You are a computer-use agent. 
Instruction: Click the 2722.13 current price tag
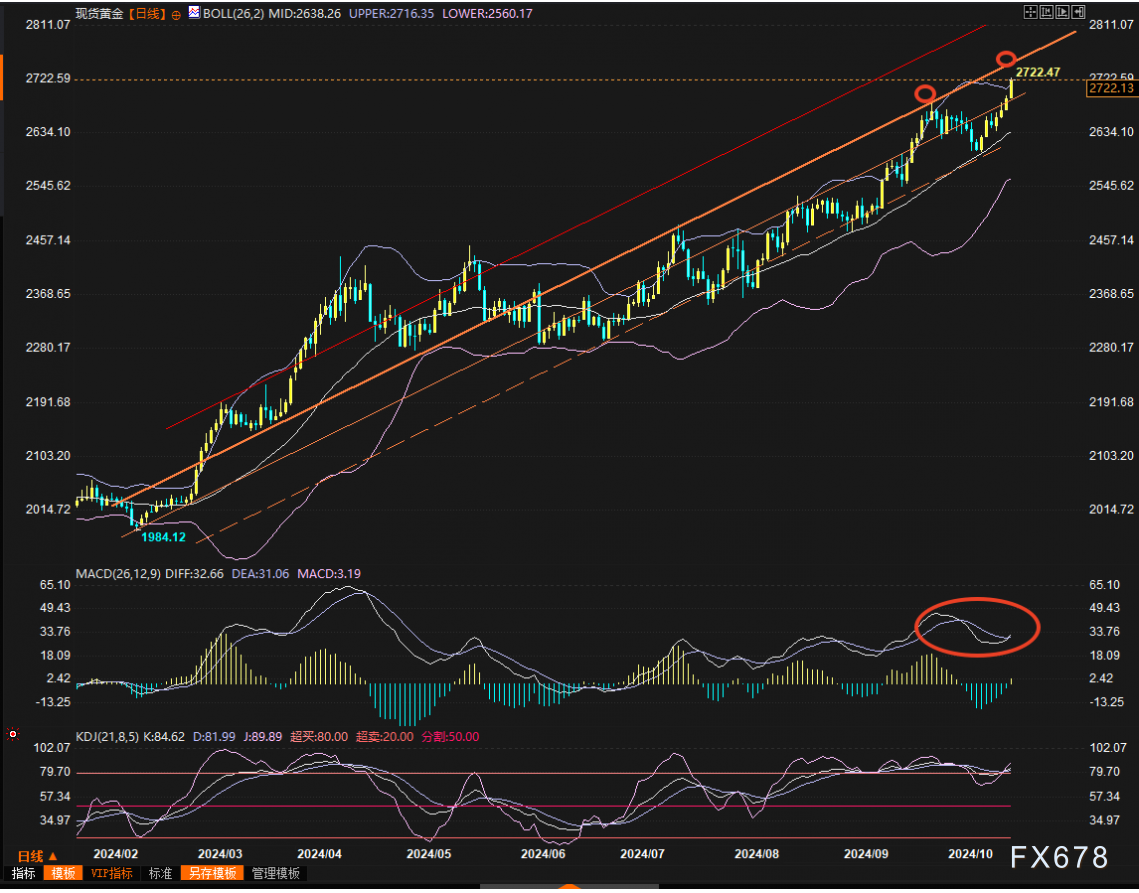(x=1110, y=89)
